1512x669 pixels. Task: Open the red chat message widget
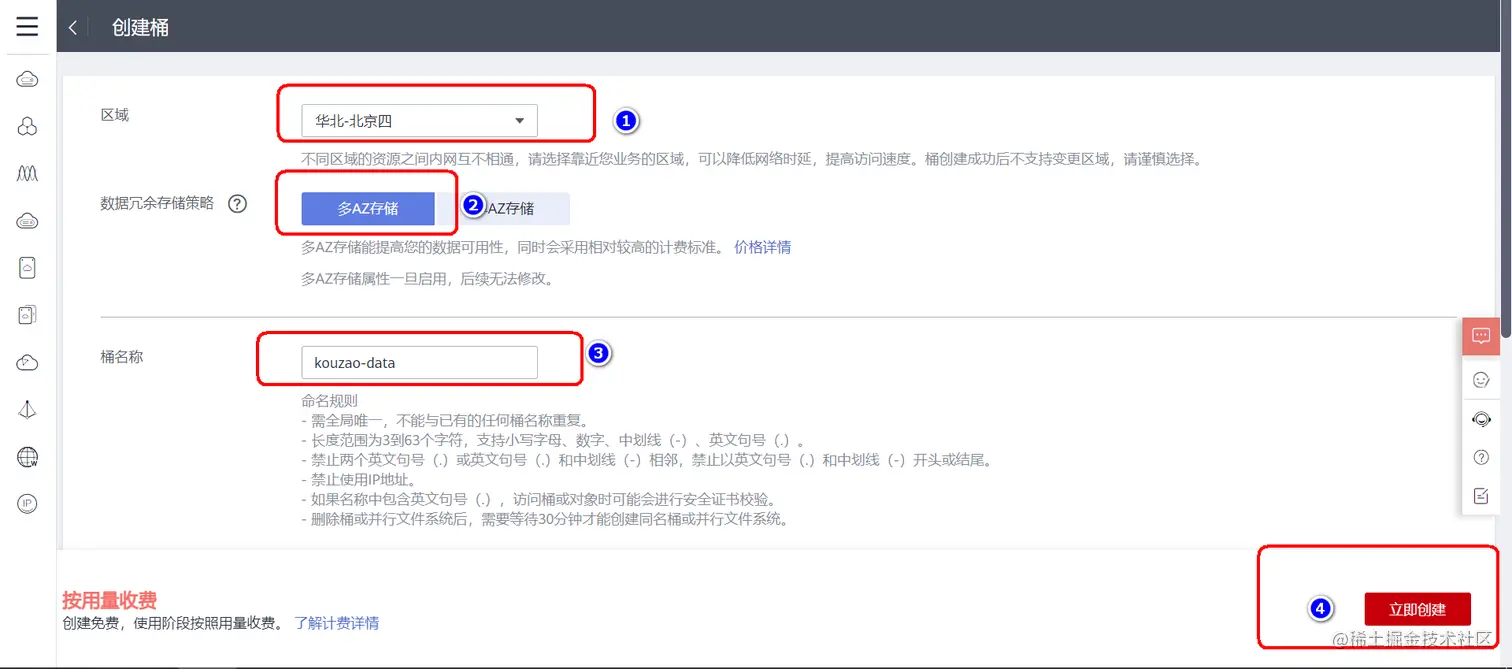[1481, 336]
